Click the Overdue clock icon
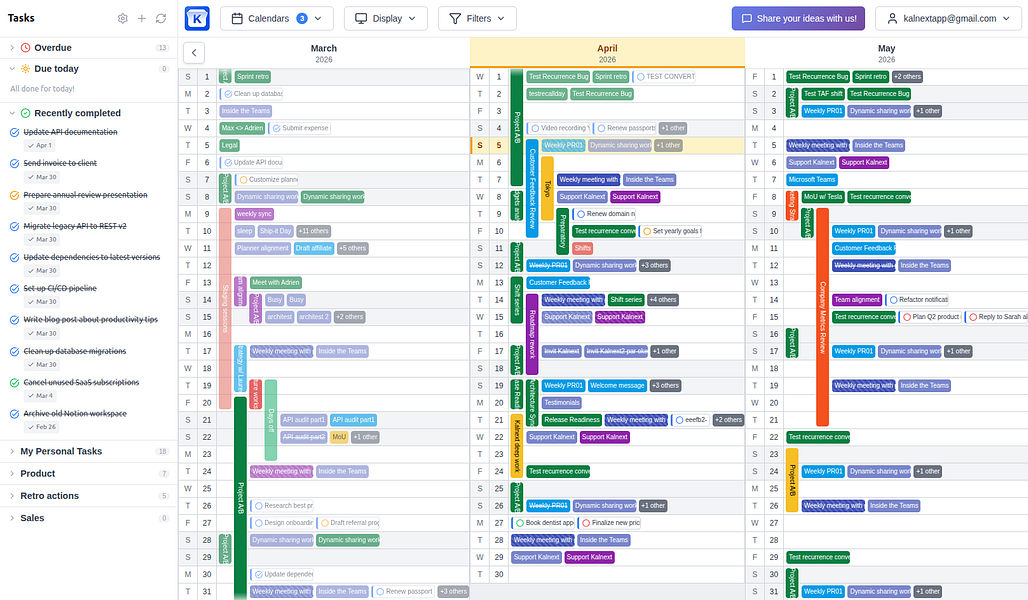 pyautogui.click(x=26, y=47)
